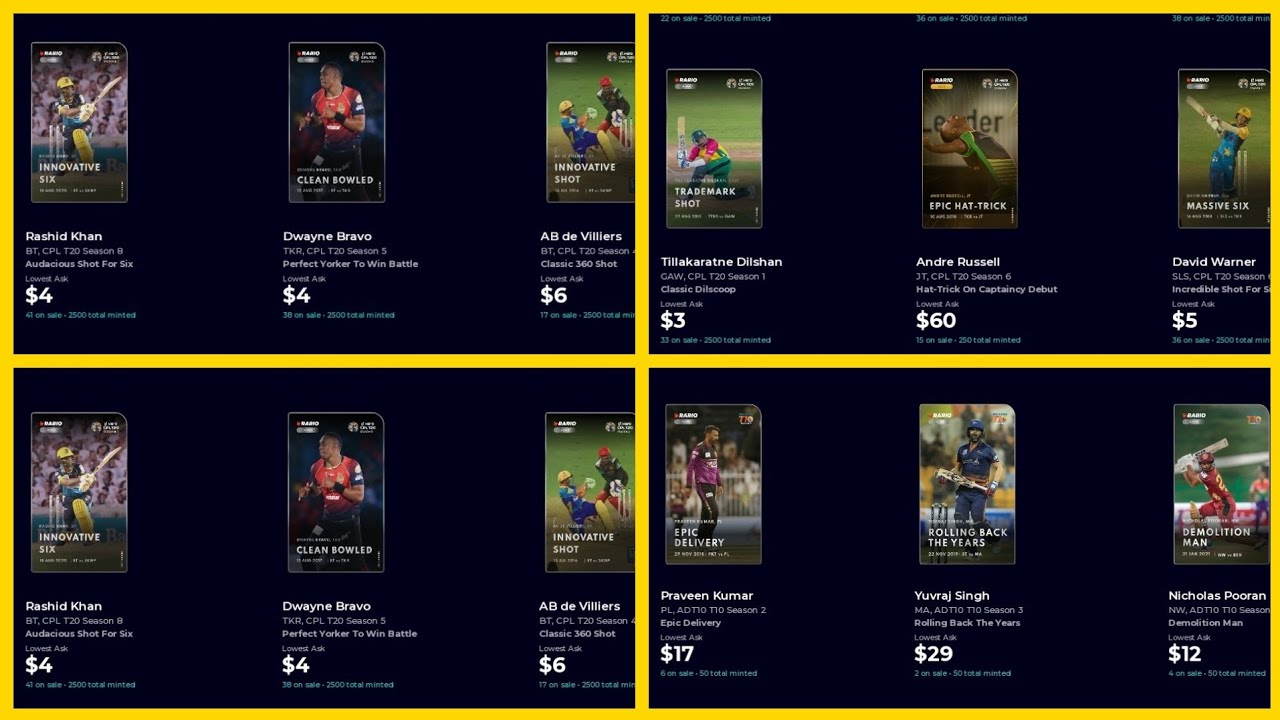The height and width of the screenshot is (720, 1280).
Task: Click the Rario logo on Yuvraj Singh card
Action: coord(939,415)
